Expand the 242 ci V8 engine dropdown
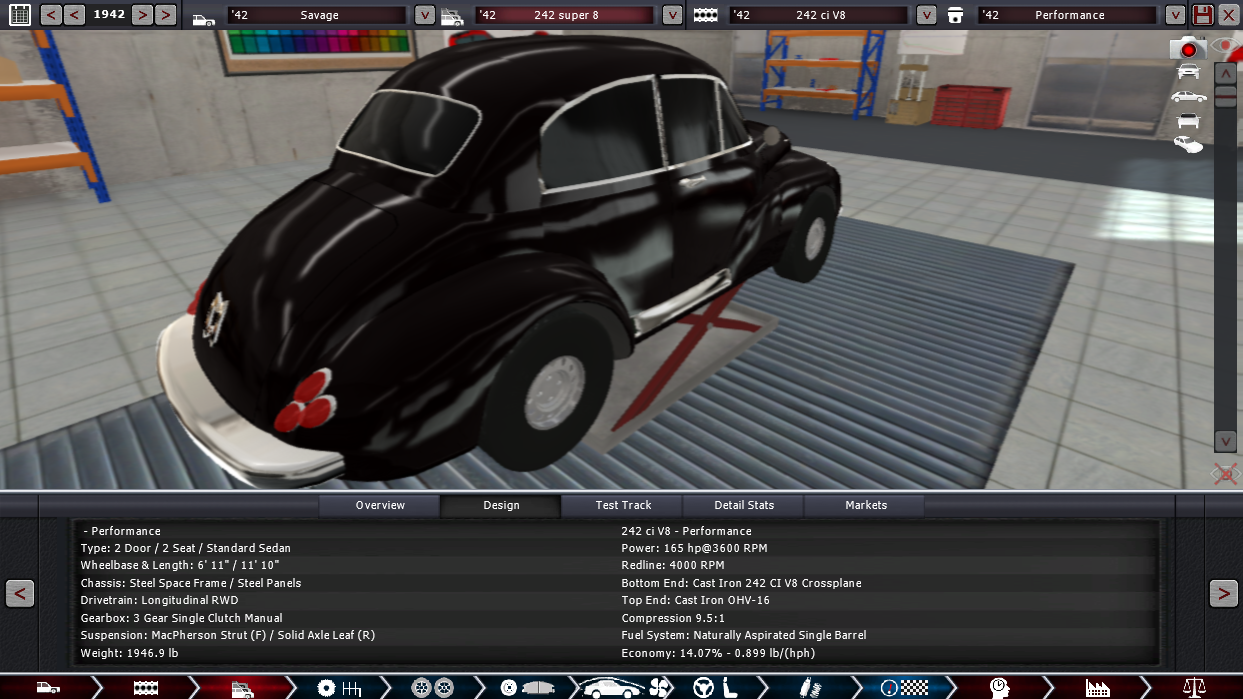Screen dimensions: 1243x699 pos(927,15)
